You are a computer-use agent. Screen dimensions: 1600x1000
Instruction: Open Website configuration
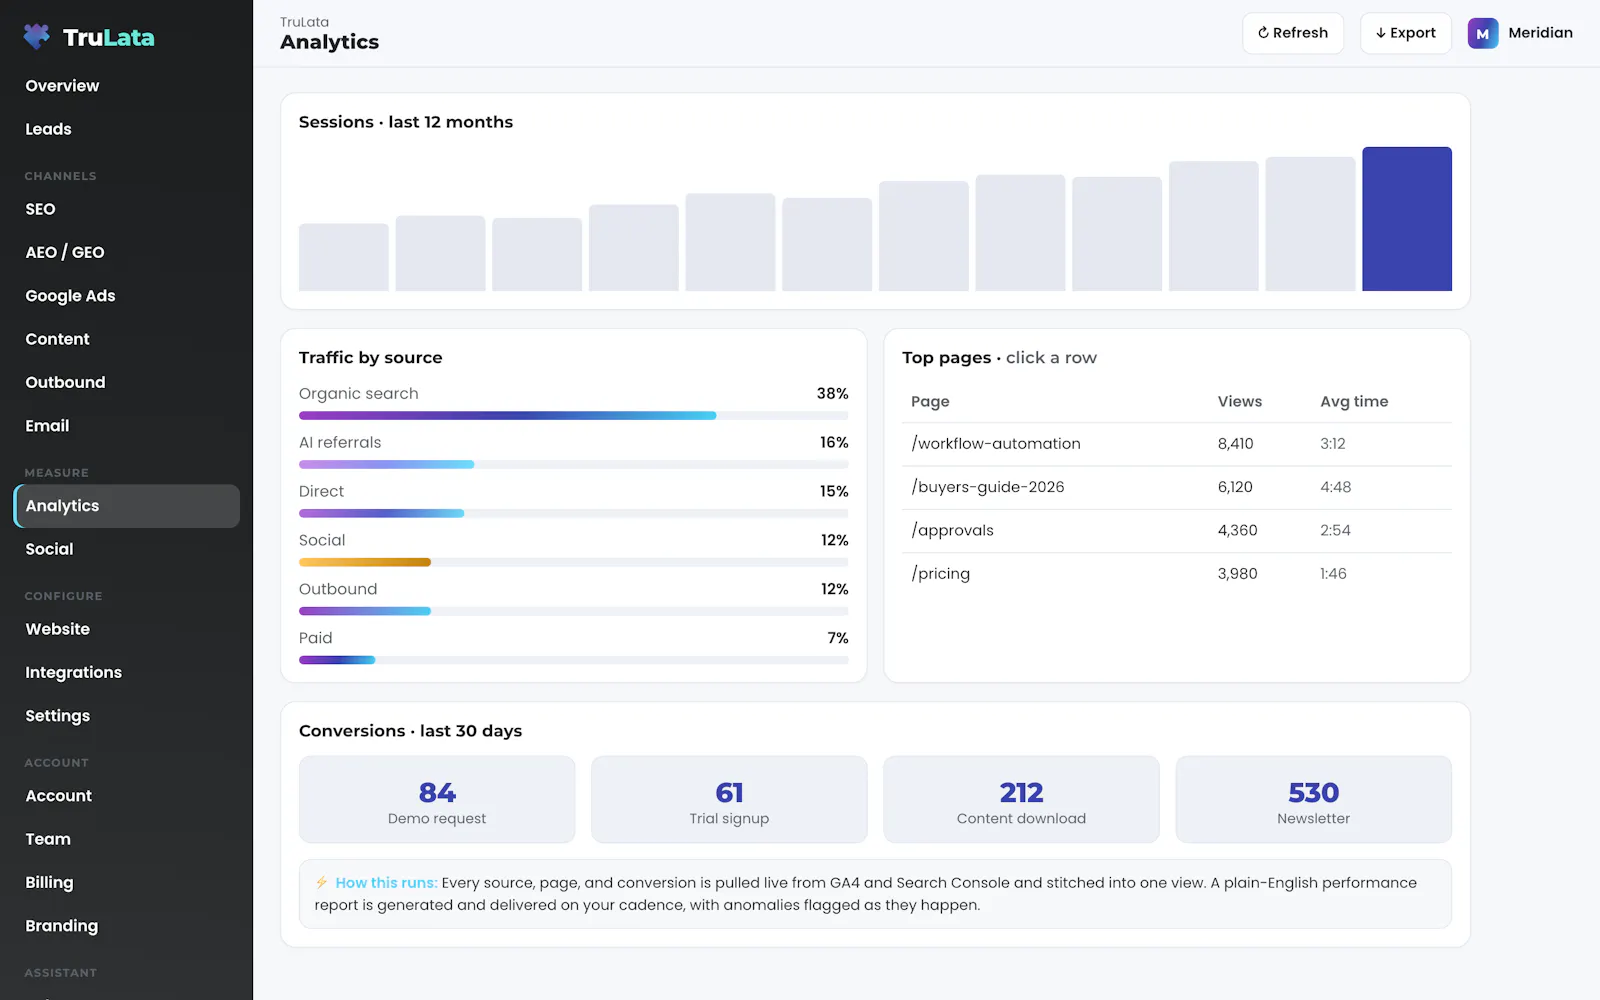[127, 629]
